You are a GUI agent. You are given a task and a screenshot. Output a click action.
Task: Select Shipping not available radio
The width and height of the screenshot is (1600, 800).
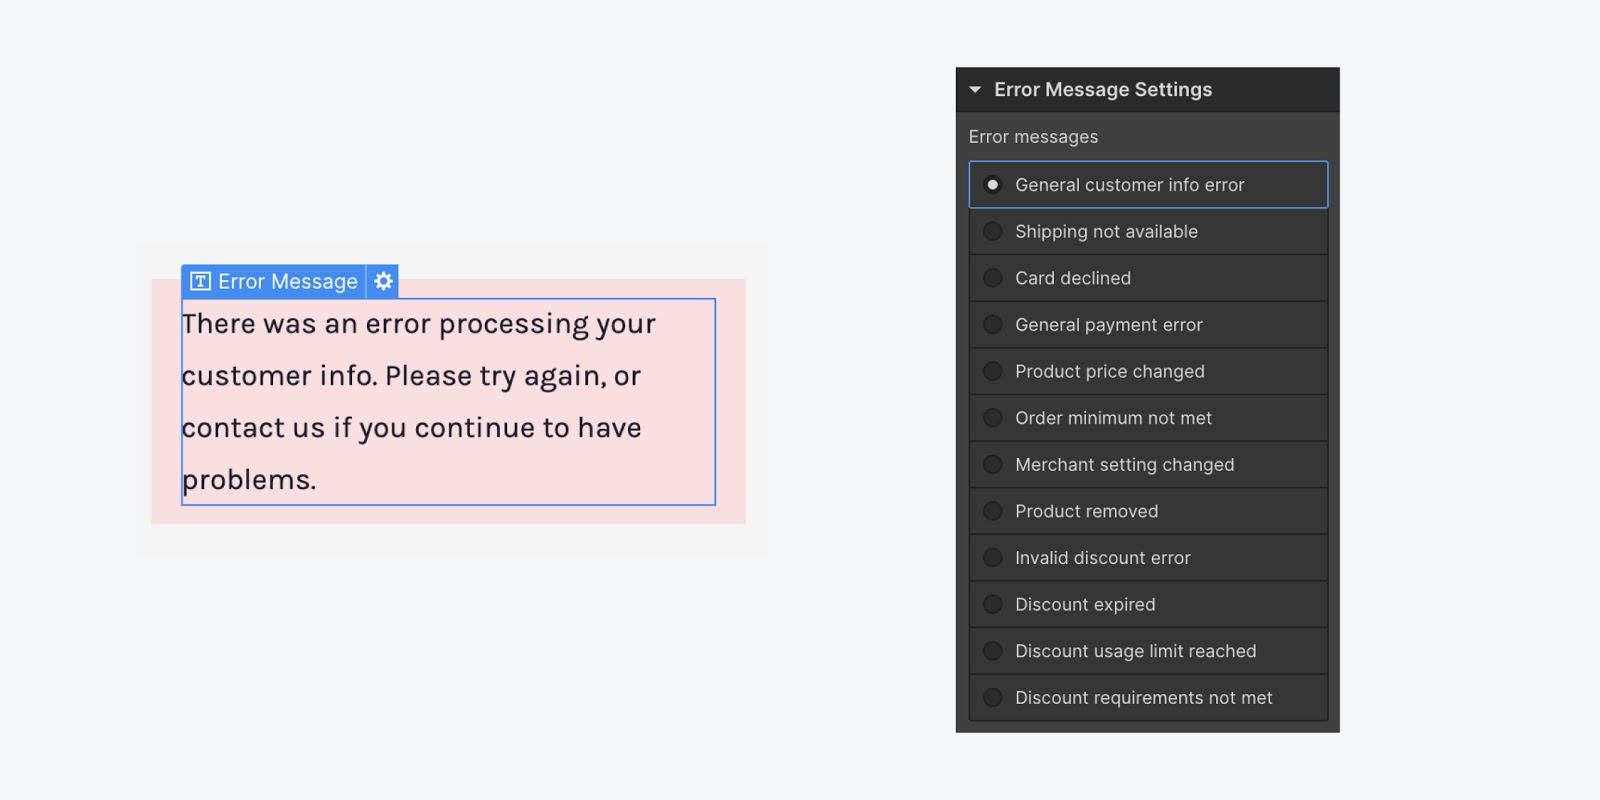coord(992,232)
